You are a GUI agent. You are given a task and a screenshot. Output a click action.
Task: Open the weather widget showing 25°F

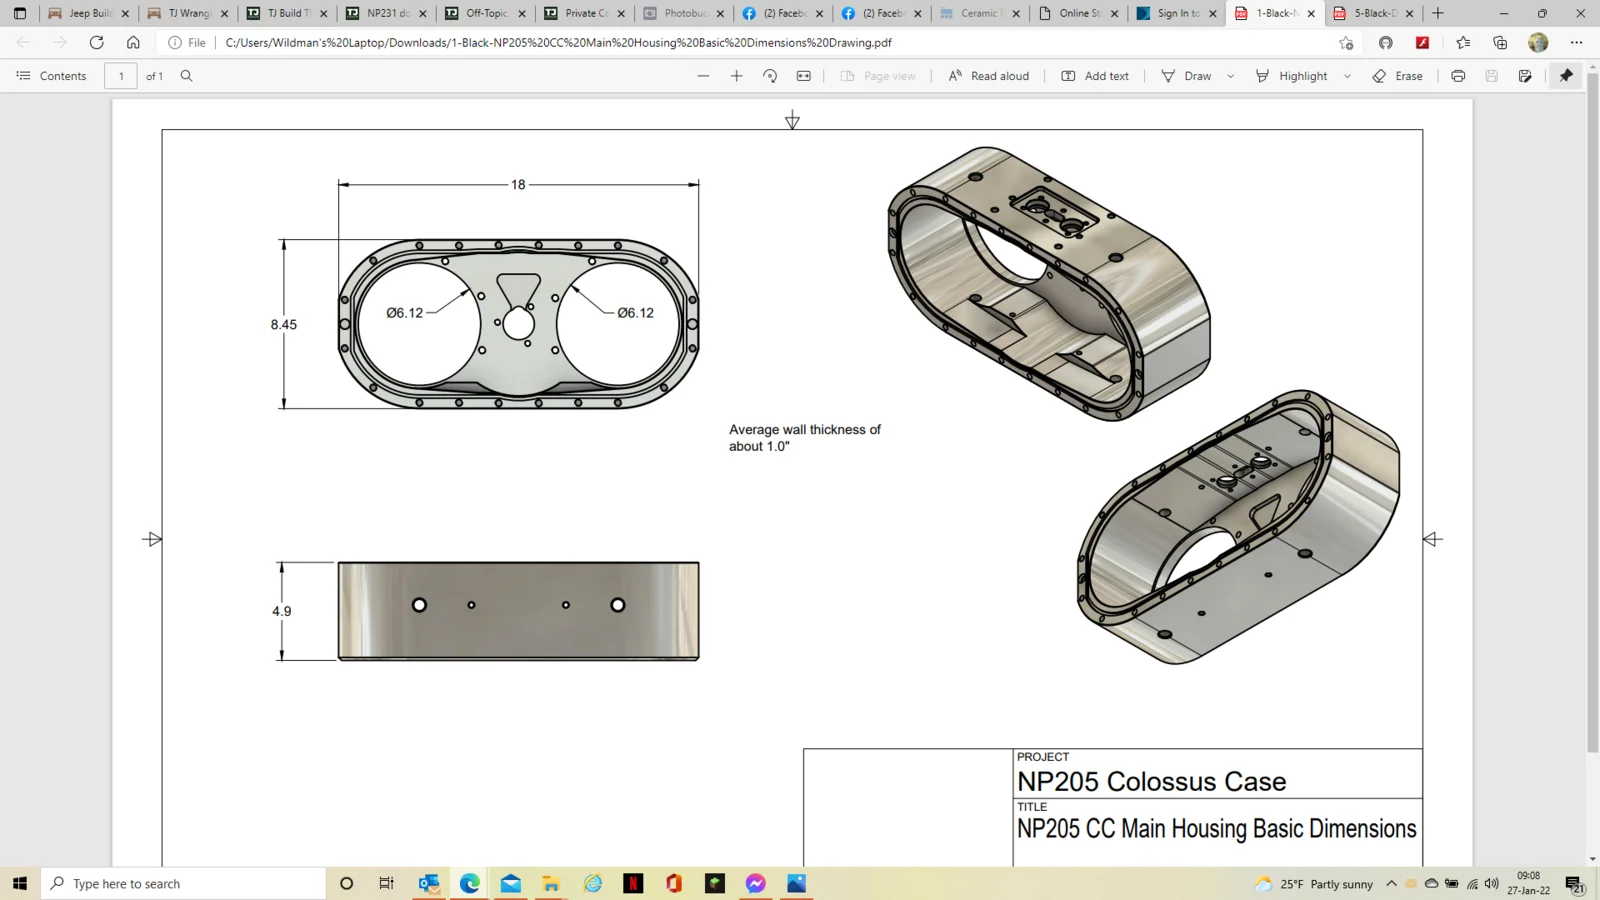coord(1314,884)
